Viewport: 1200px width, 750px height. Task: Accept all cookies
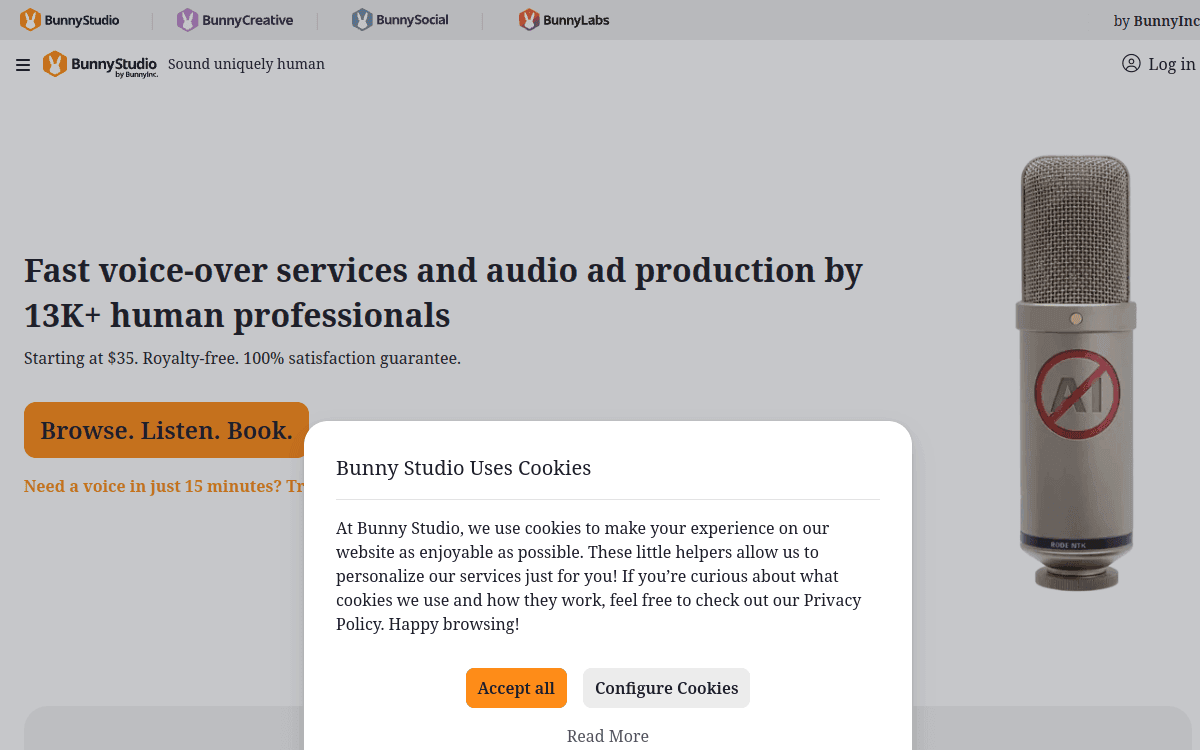tap(516, 688)
